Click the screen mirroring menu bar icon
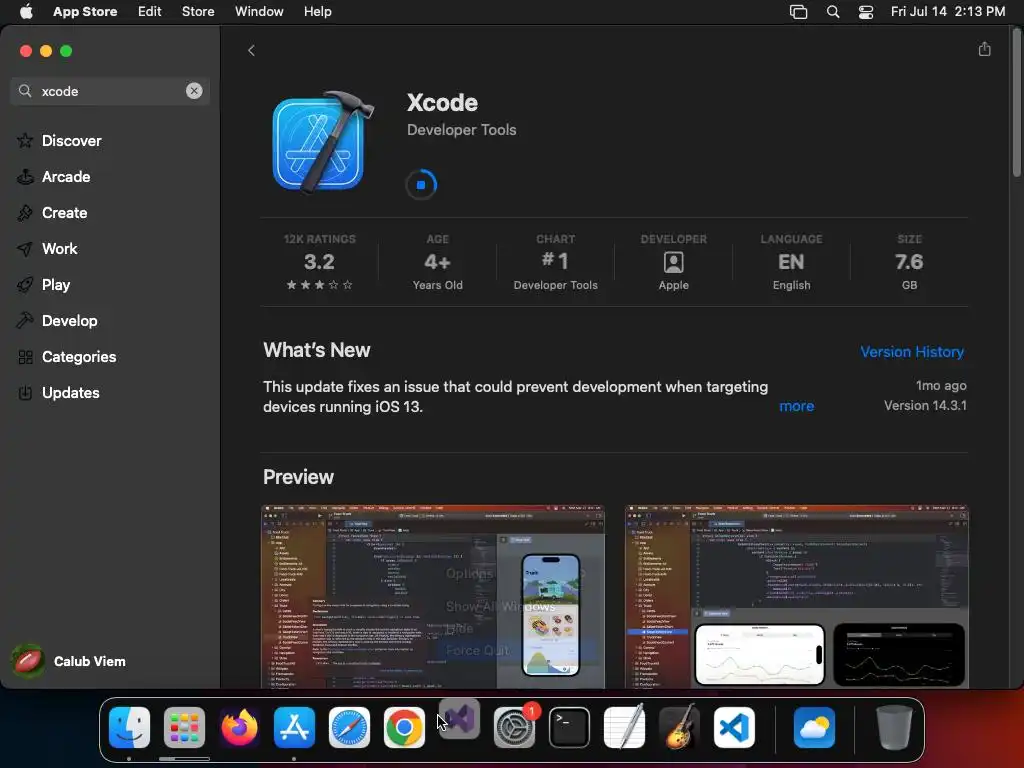The height and width of the screenshot is (768, 1024). pyautogui.click(x=798, y=12)
